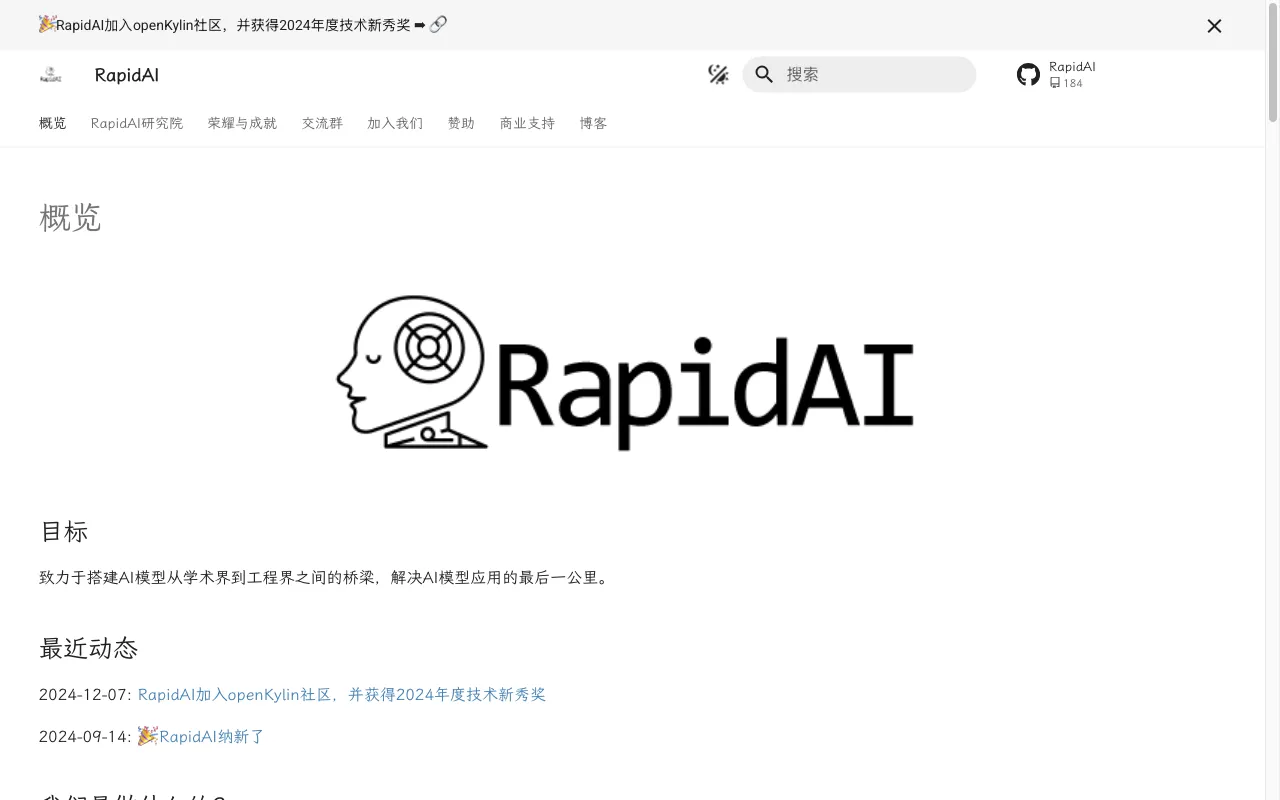Open the RapidAI加入openKylin社区 news link
Screen dimensions: 1280x800
click(342, 694)
